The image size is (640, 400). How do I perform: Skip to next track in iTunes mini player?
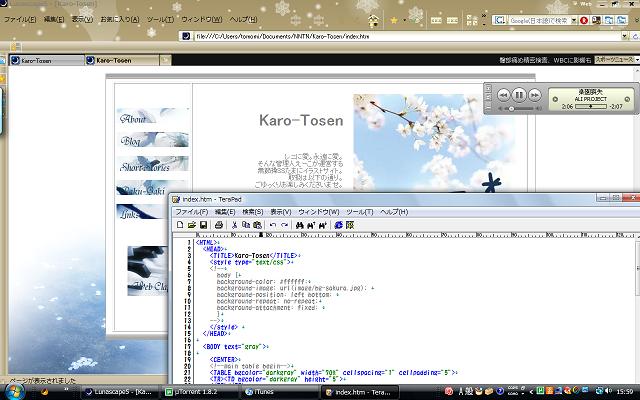coord(535,95)
